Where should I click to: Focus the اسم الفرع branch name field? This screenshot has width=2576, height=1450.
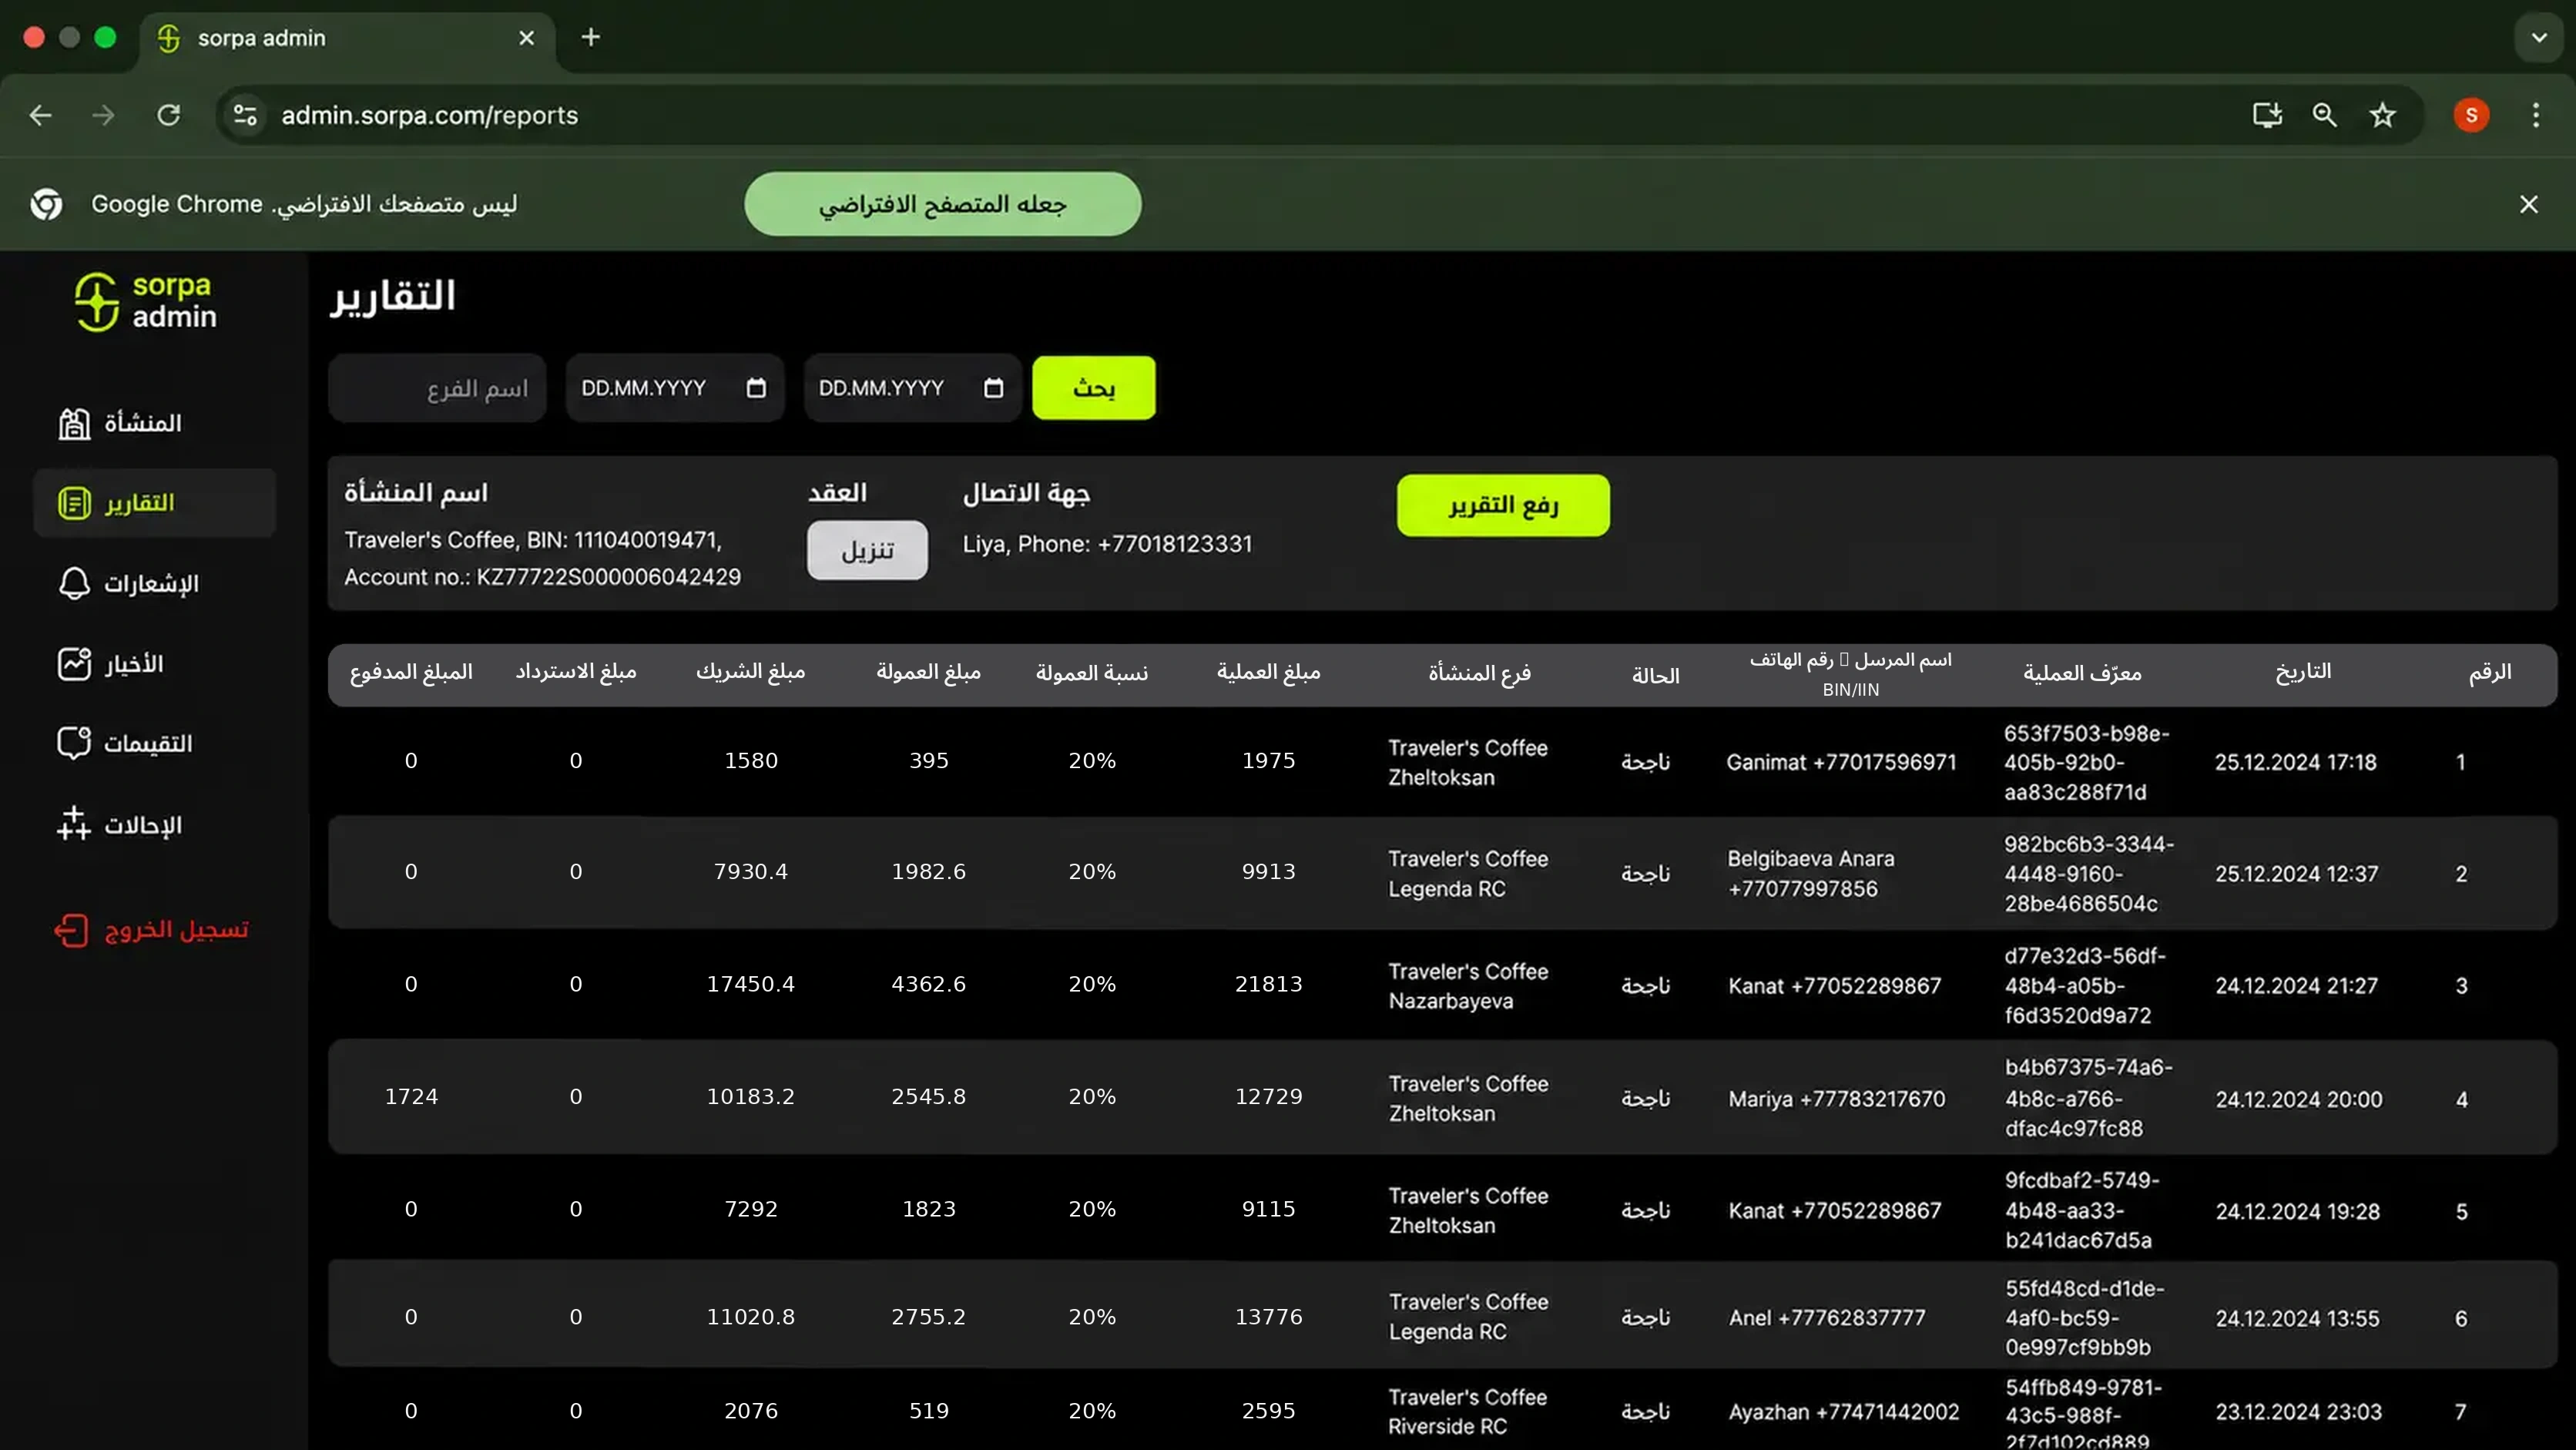coord(437,388)
